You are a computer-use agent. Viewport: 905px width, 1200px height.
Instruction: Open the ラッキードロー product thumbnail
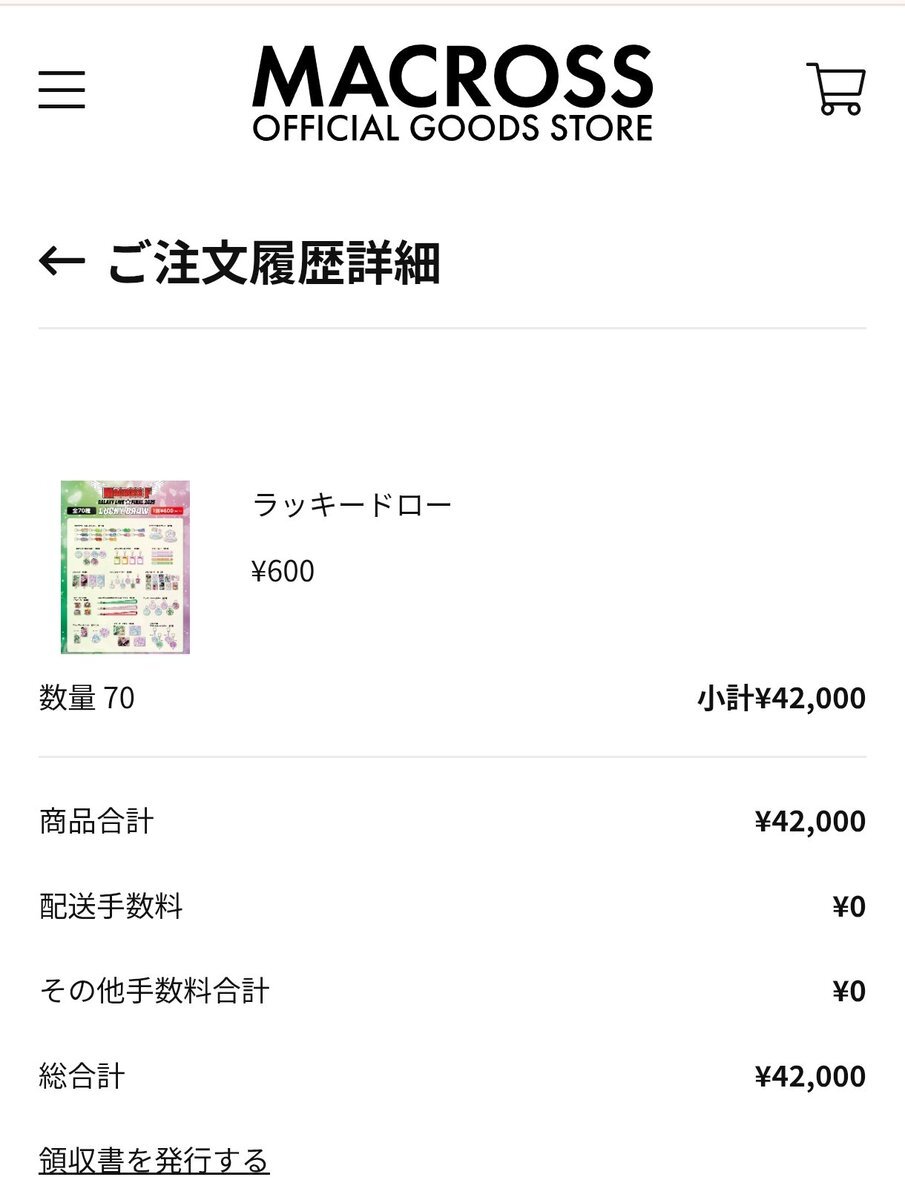125,567
